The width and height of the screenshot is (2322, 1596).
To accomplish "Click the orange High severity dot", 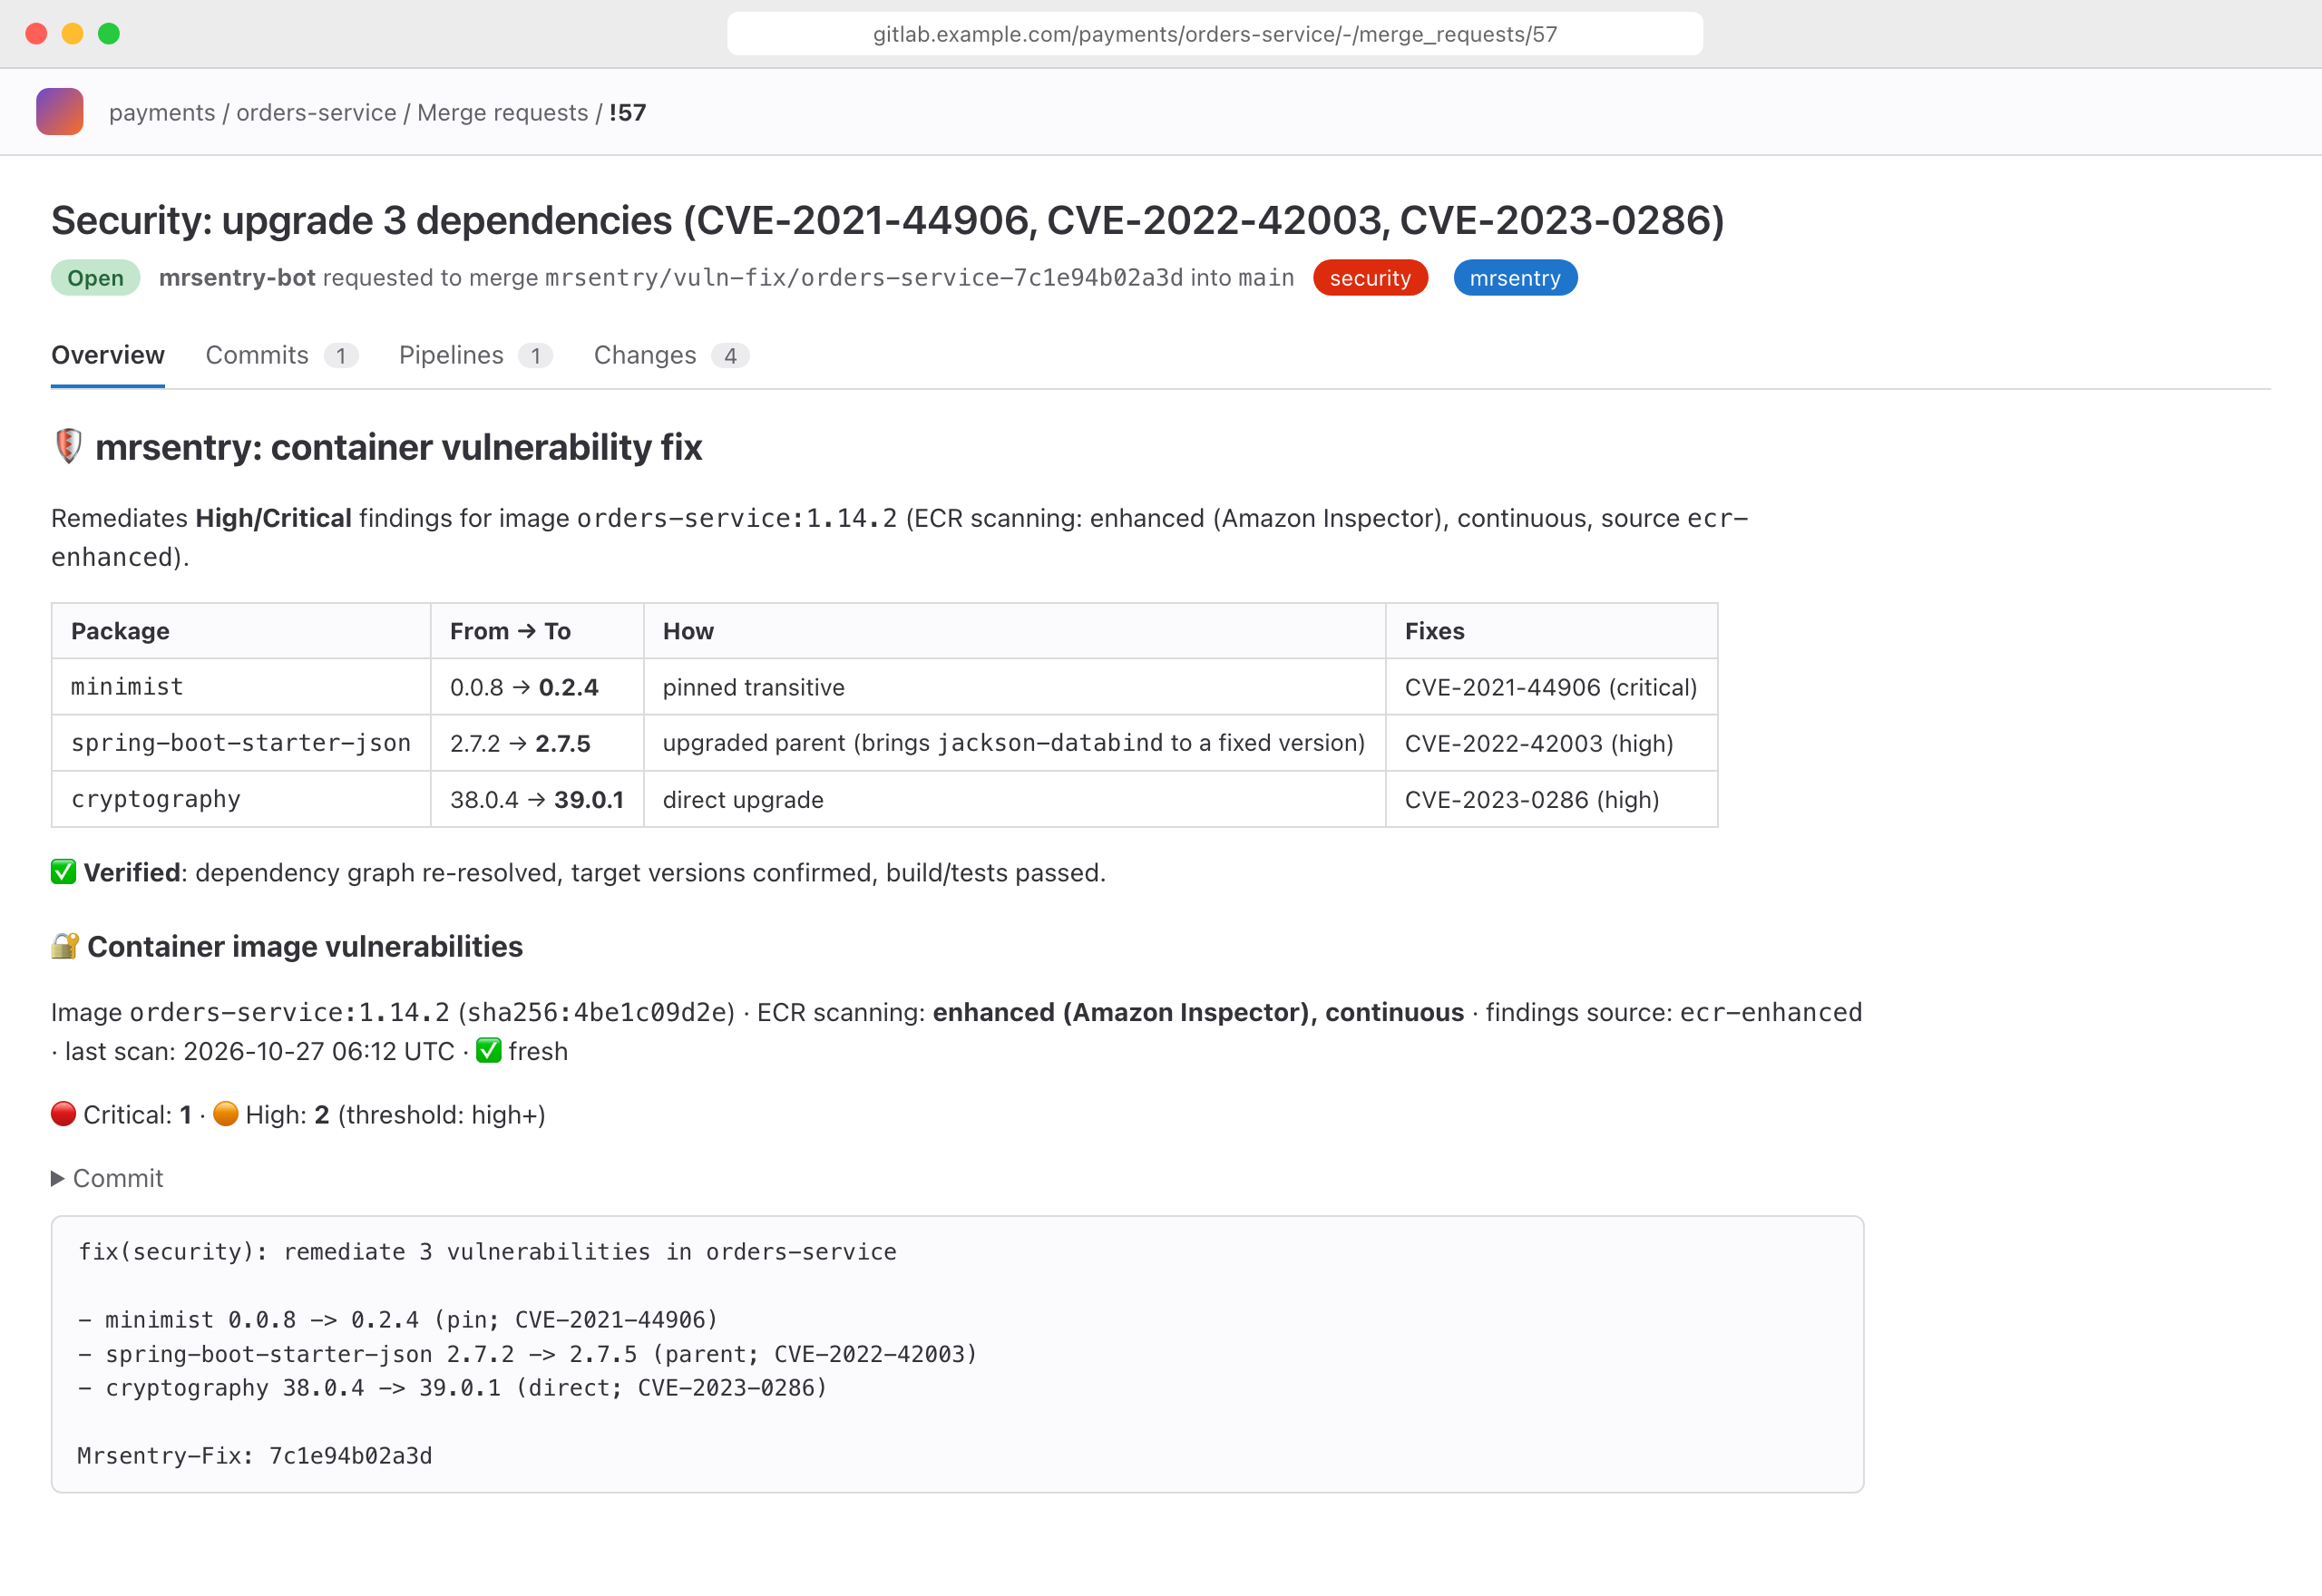I will click(x=226, y=1114).
